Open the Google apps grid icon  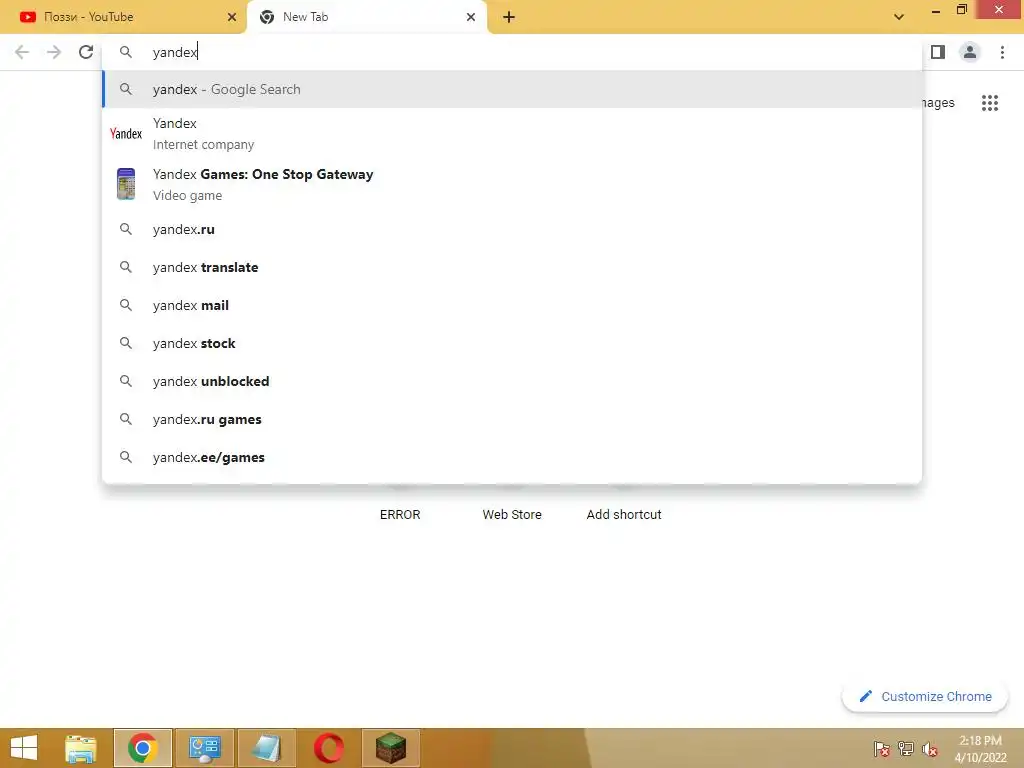(x=990, y=103)
